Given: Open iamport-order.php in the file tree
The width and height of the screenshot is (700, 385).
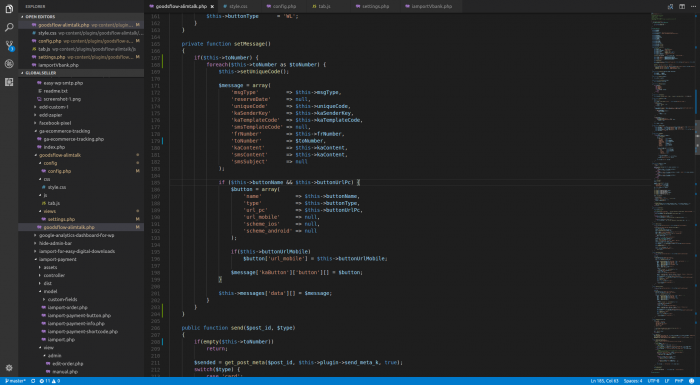Looking at the screenshot, I should 67,308.
